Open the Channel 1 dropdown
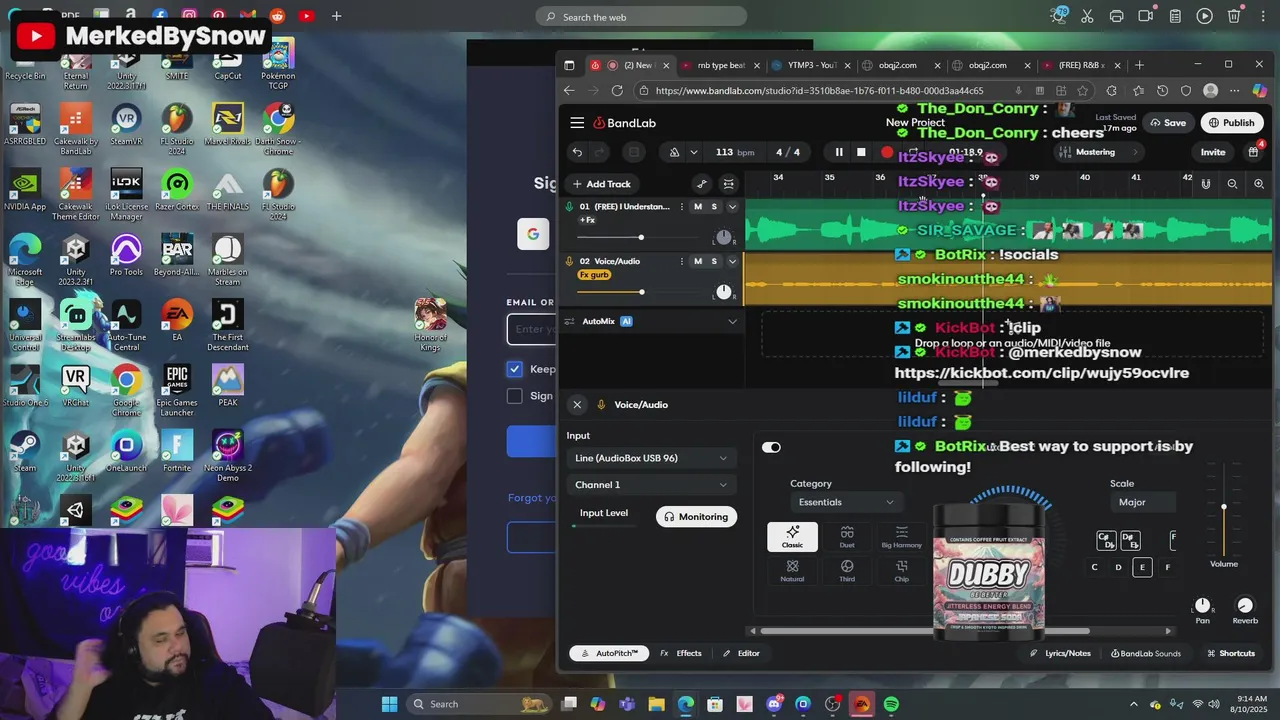 pos(650,485)
